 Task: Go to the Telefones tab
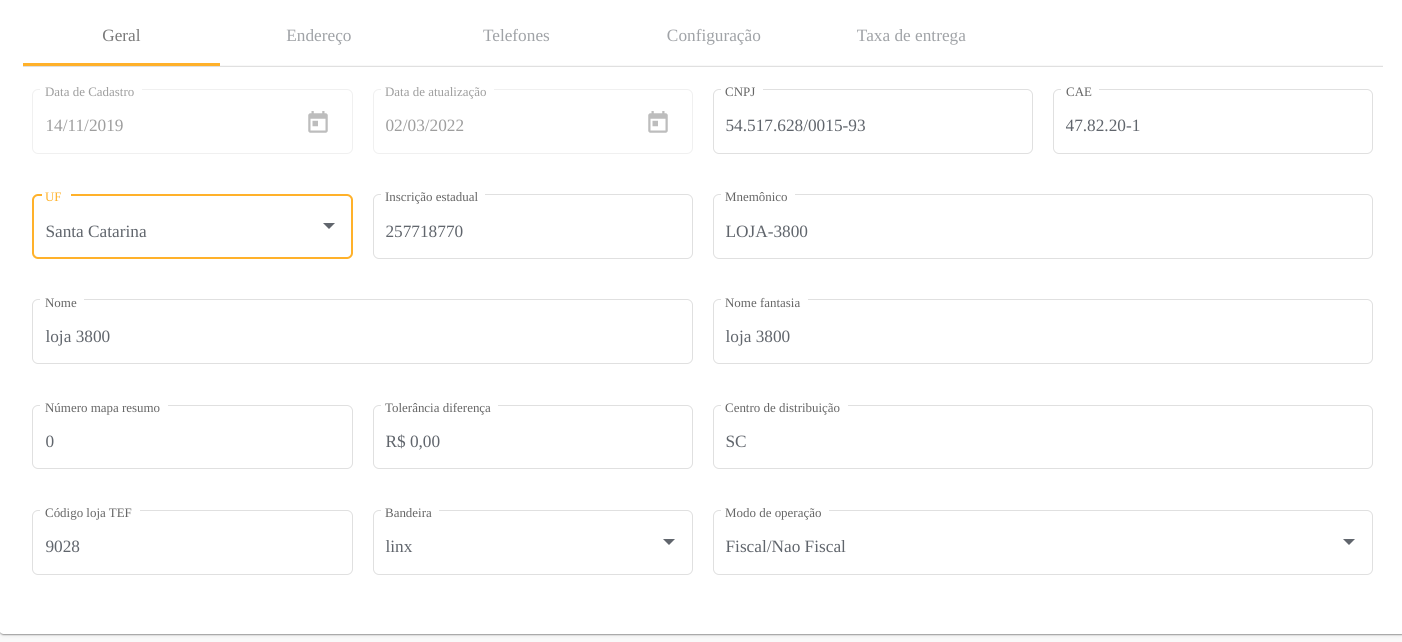coord(516,36)
